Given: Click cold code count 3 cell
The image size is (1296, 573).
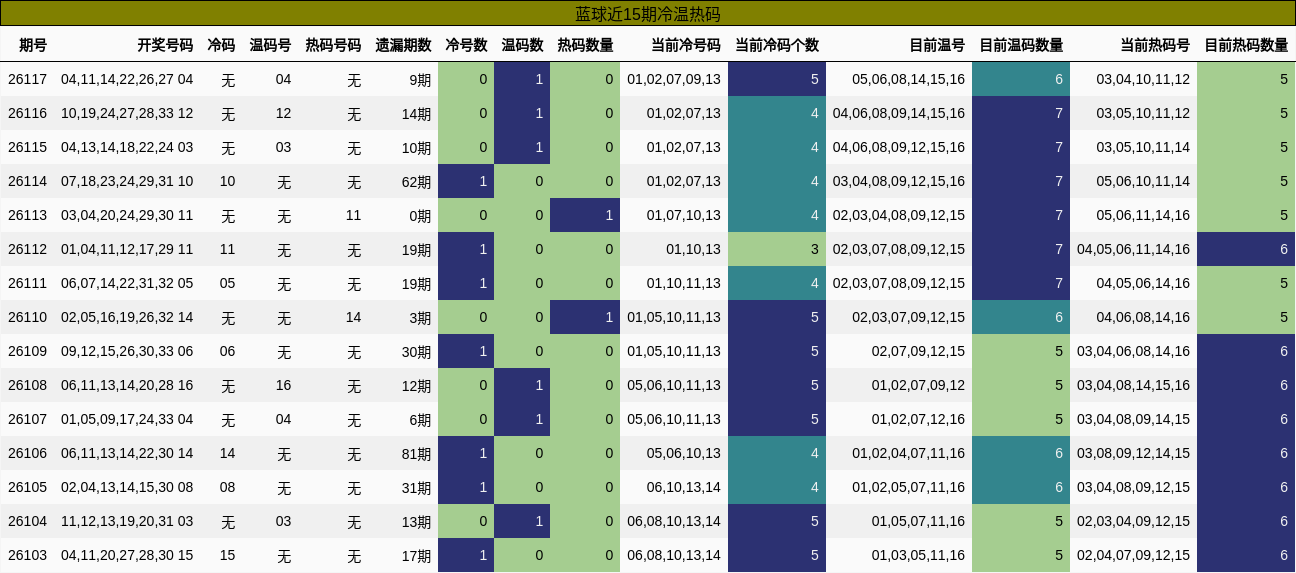Looking at the screenshot, I should point(777,249).
